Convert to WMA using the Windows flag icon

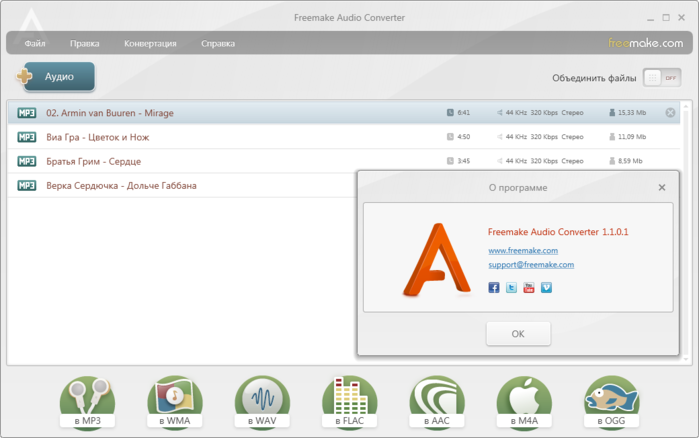point(175,402)
